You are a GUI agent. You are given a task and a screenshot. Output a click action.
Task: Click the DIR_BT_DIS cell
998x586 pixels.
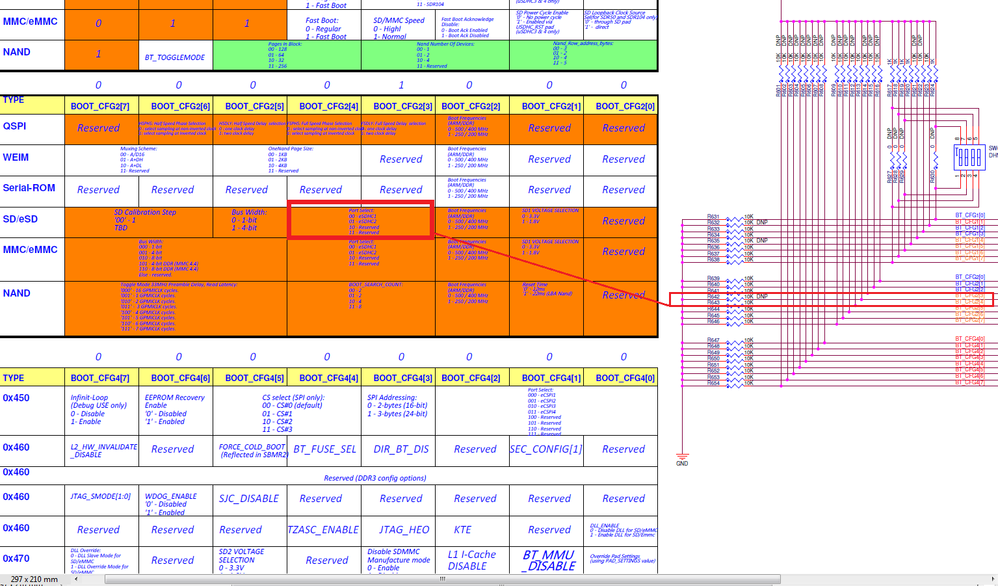click(398, 449)
